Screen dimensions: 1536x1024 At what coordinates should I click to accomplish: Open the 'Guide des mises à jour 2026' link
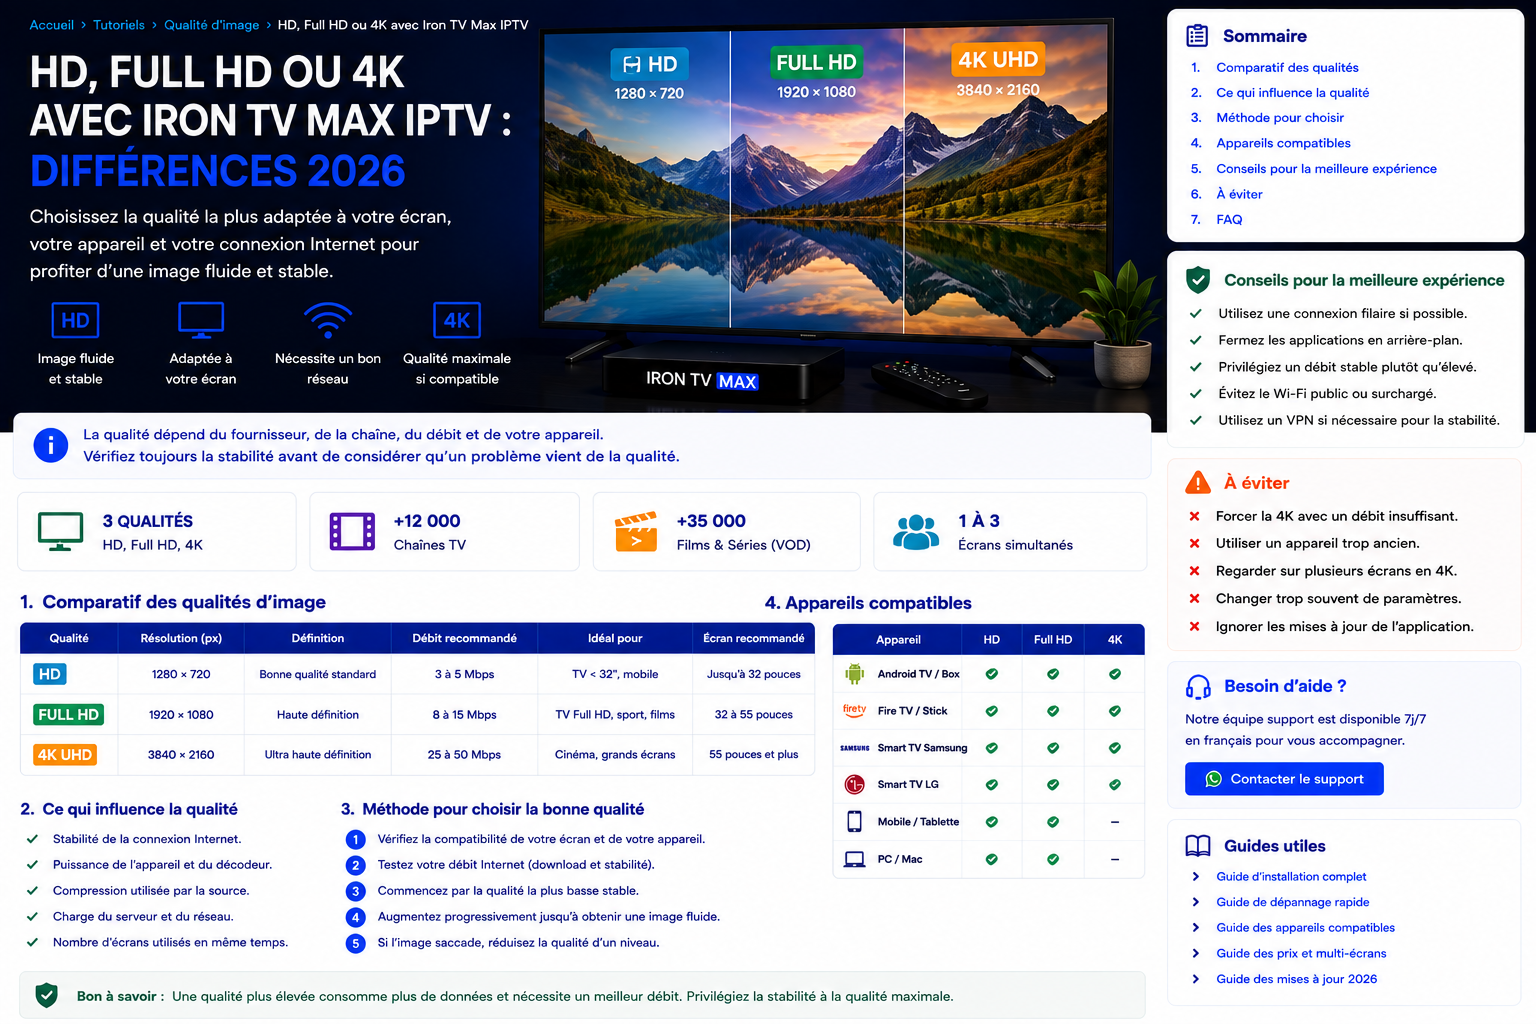tap(1296, 979)
